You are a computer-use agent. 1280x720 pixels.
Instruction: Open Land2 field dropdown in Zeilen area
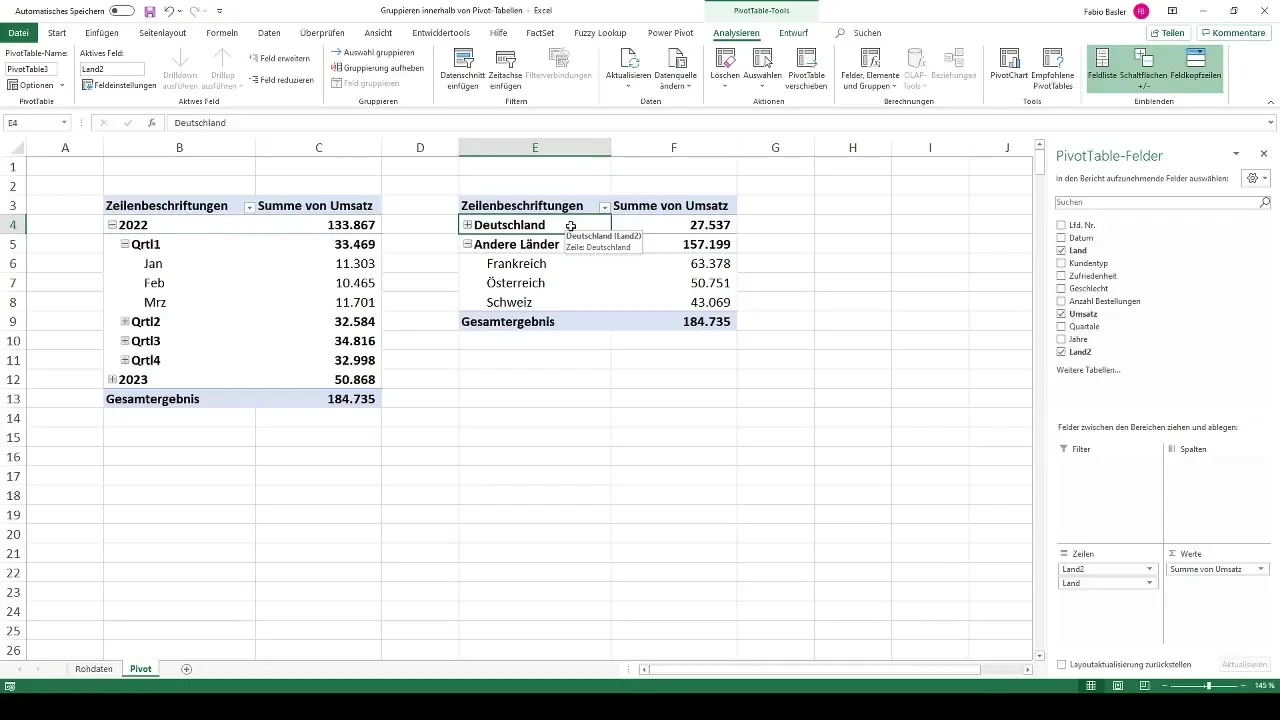tap(1150, 569)
